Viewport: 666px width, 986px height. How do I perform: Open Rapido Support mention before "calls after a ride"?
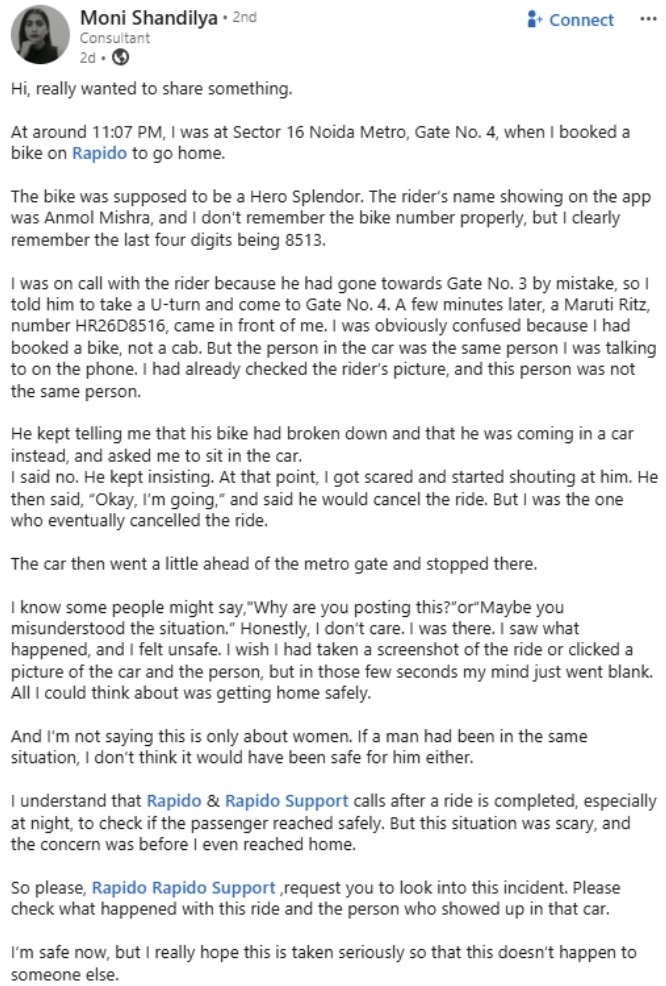tap(286, 801)
